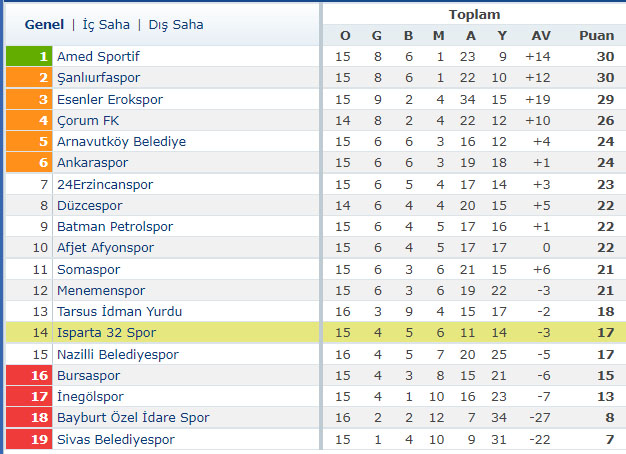Open Düzcespor team link

tap(90, 205)
